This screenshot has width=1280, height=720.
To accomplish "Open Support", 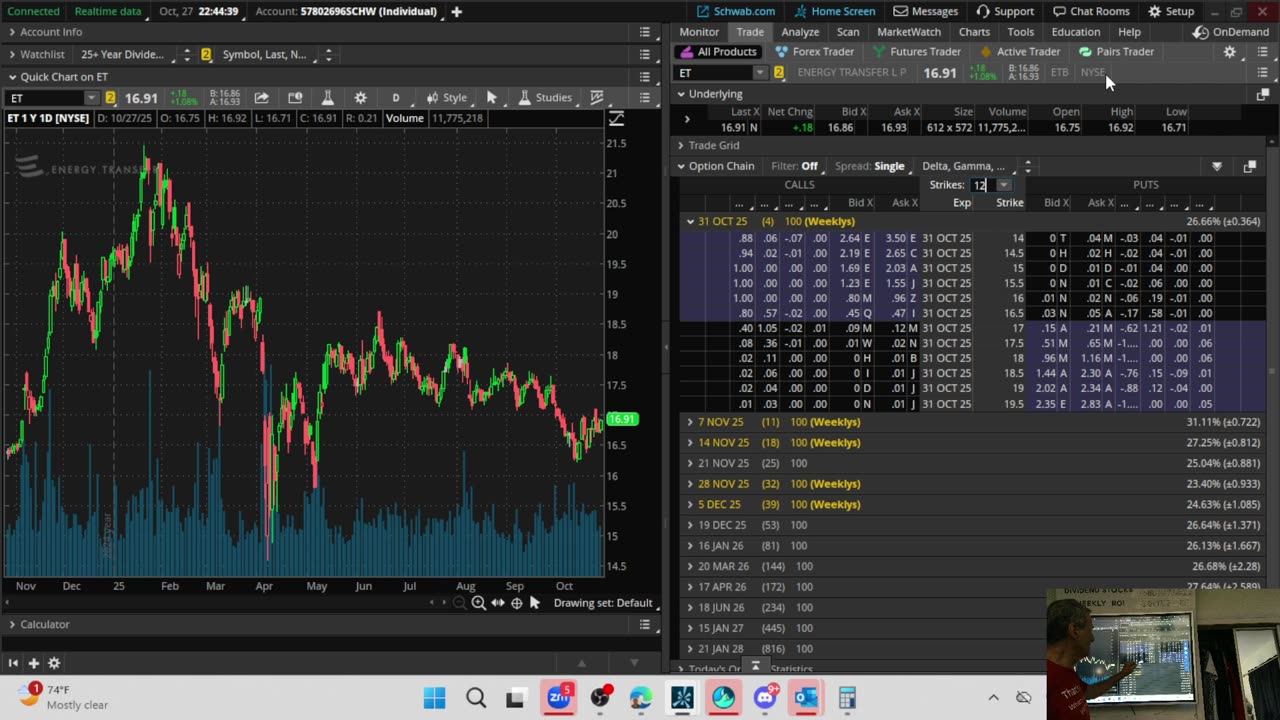I will (1005, 12).
